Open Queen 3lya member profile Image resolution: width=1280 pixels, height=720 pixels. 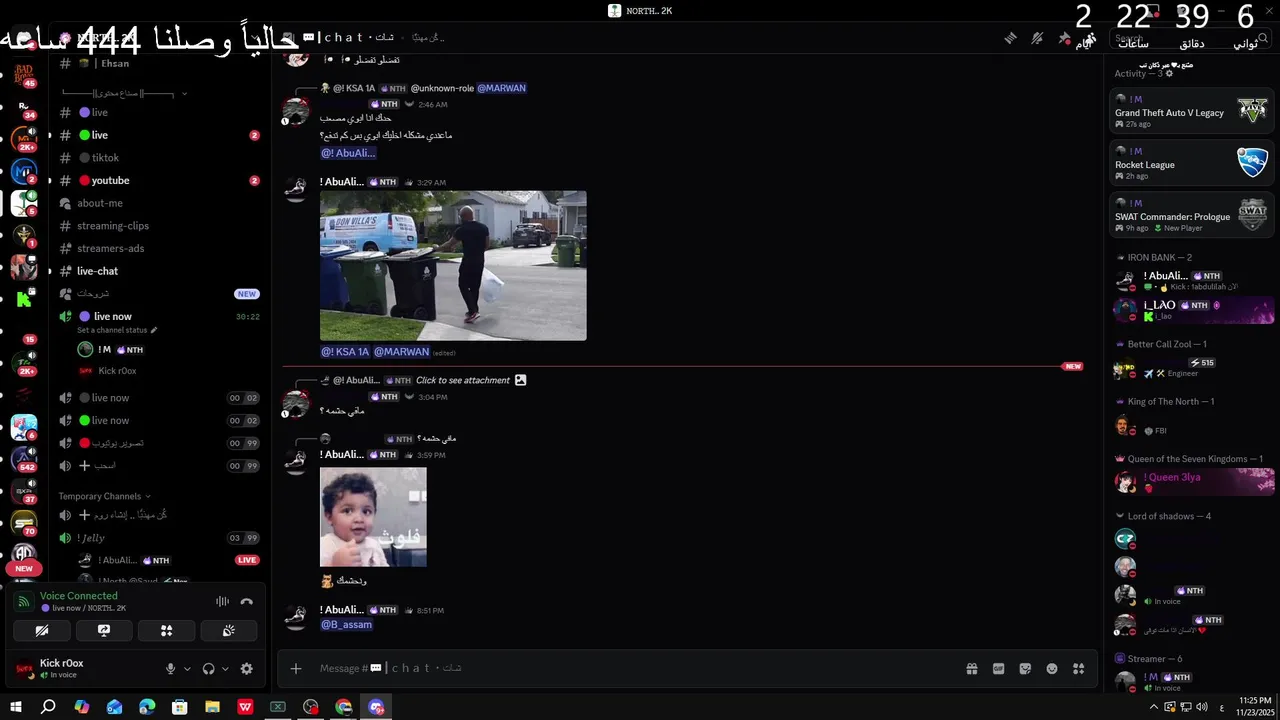click(1193, 481)
